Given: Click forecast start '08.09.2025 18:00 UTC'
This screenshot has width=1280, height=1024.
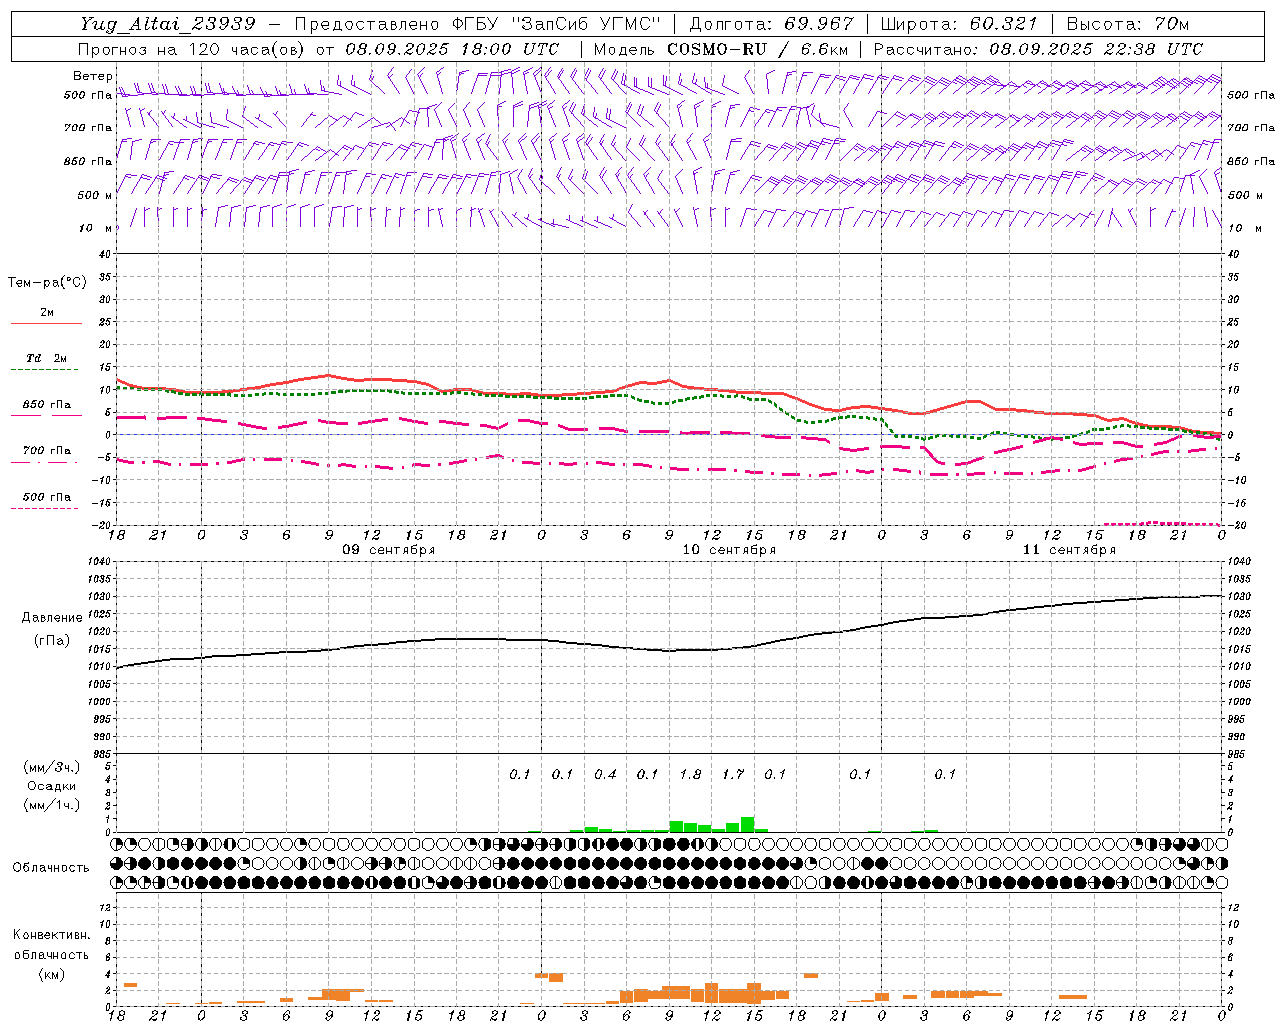Looking at the screenshot, I should coord(452,49).
